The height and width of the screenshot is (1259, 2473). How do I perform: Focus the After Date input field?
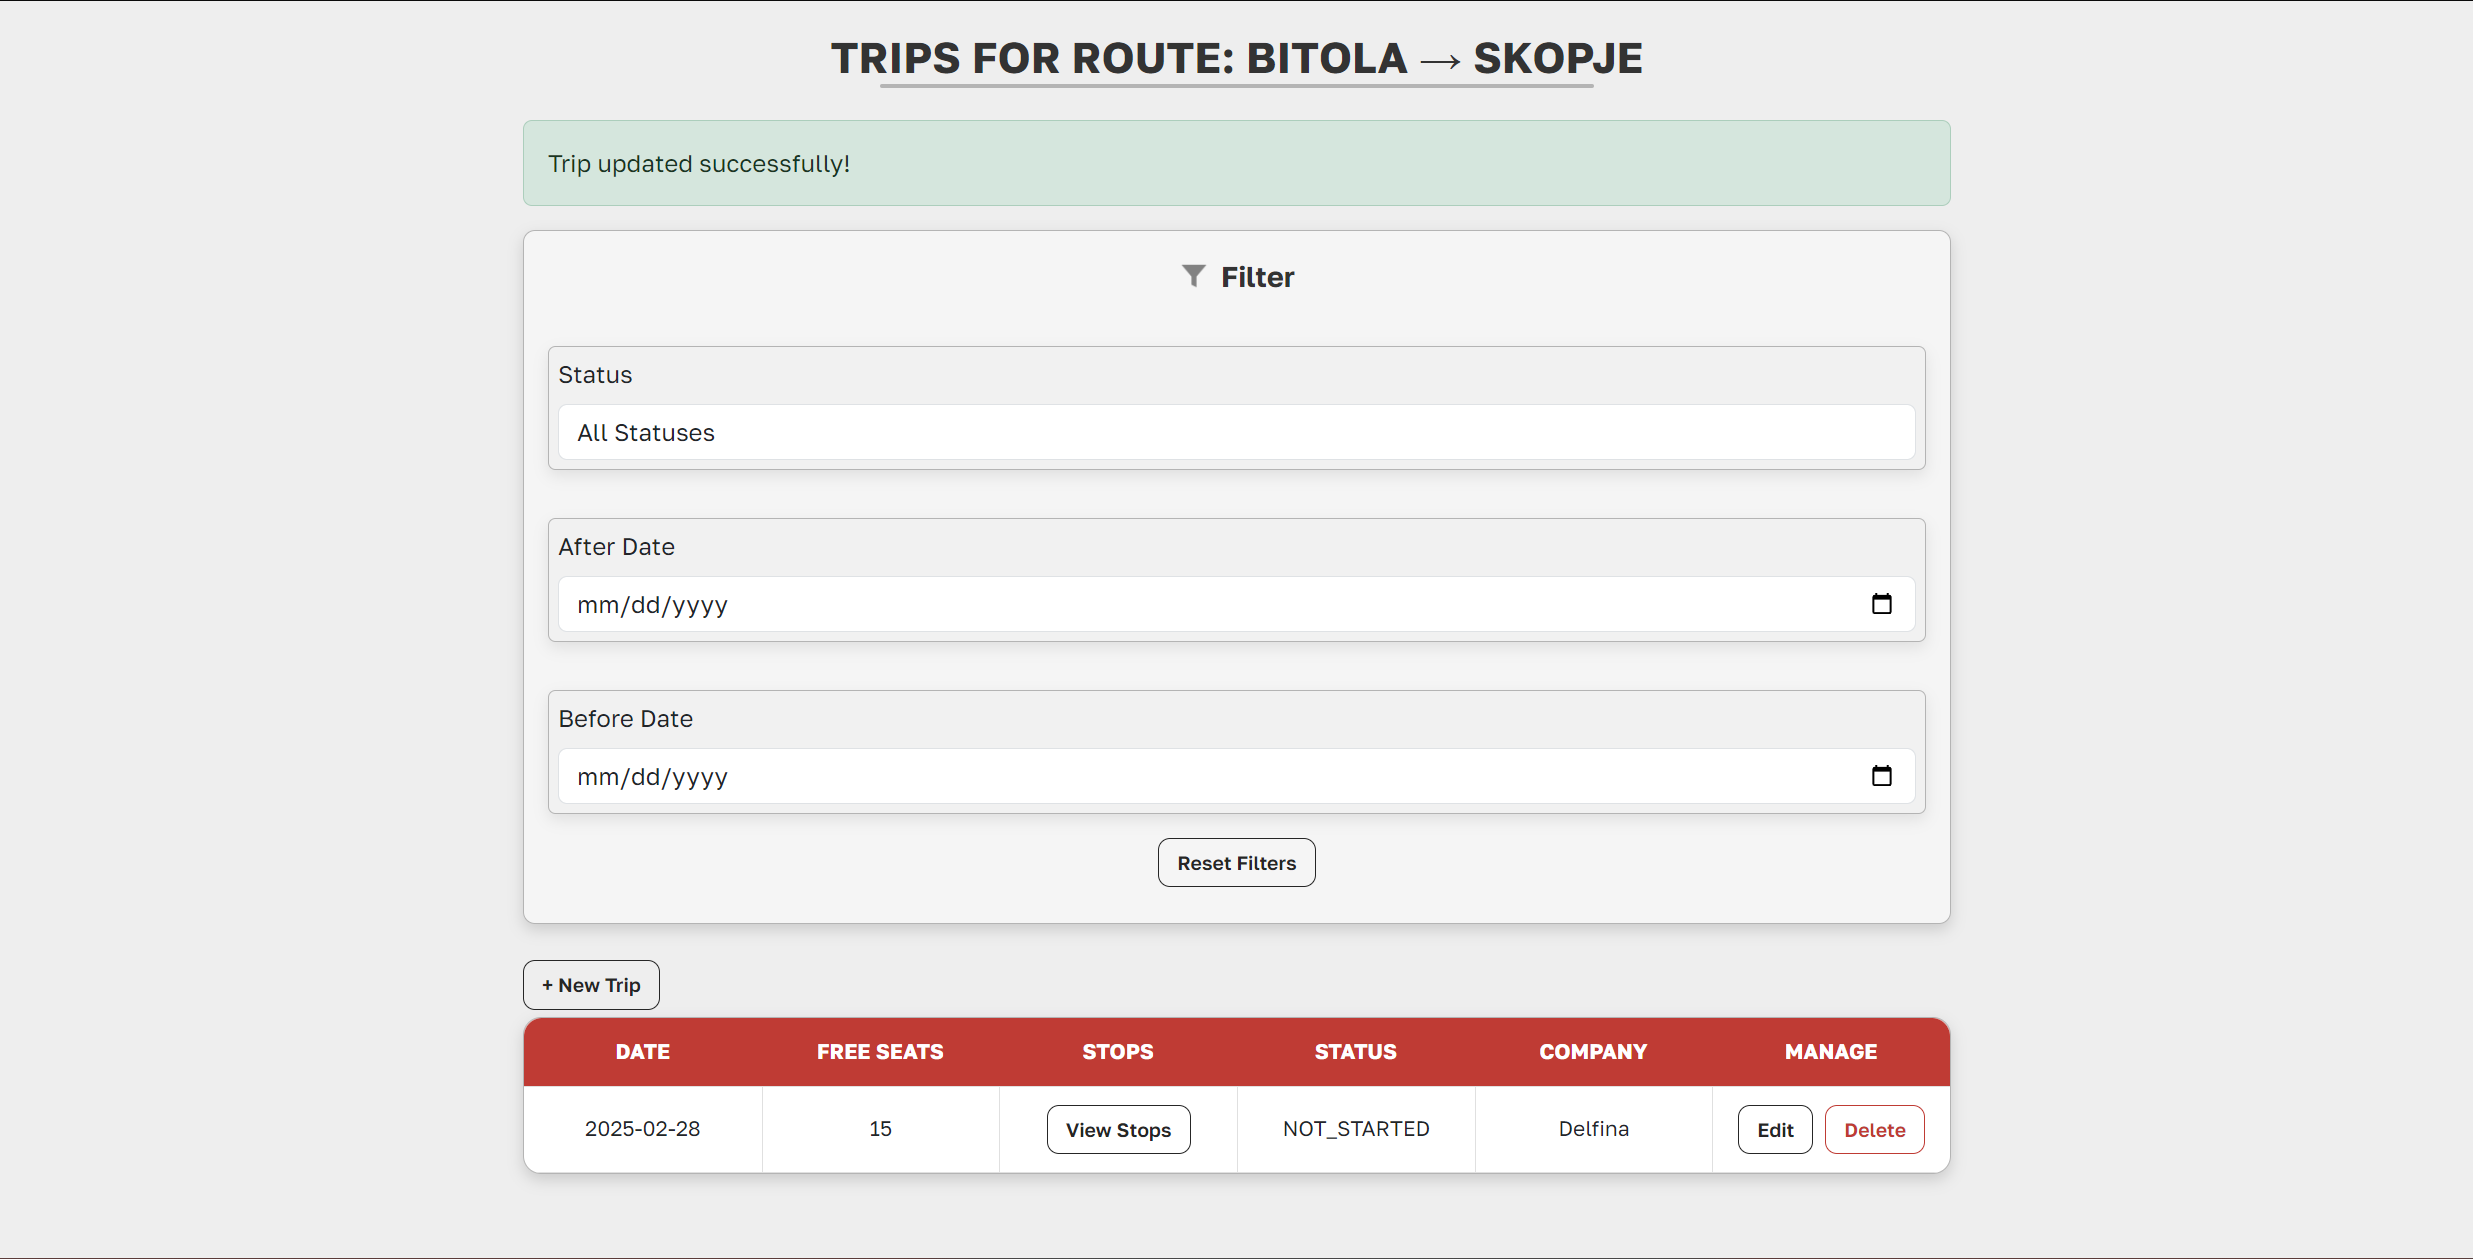[1200, 604]
